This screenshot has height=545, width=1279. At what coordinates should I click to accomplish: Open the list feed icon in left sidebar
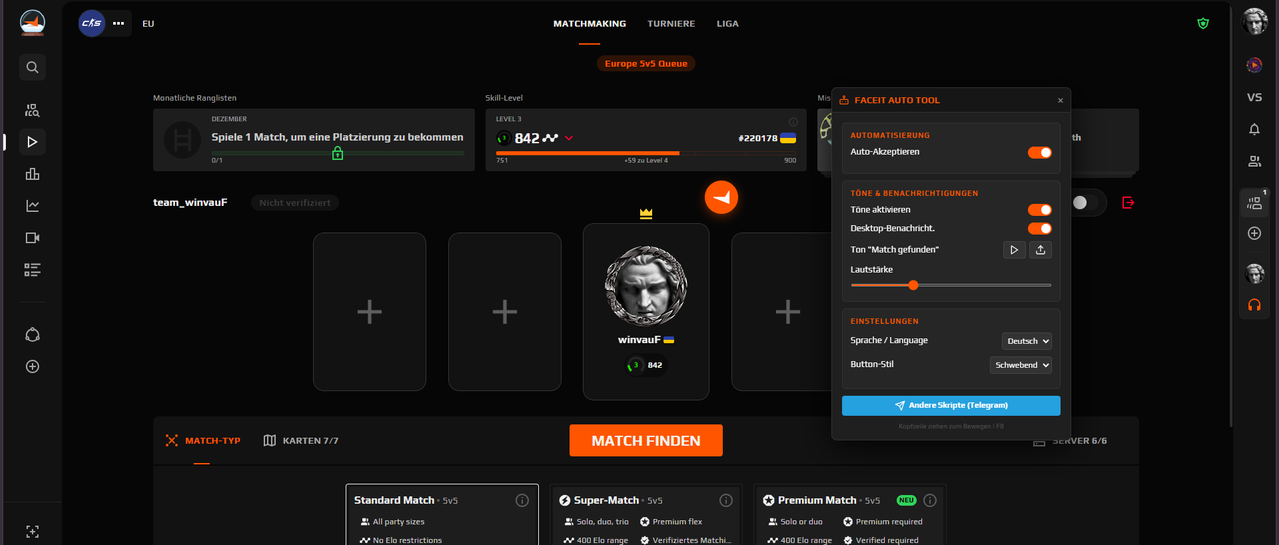pyautogui.click(x=32, y=270)
